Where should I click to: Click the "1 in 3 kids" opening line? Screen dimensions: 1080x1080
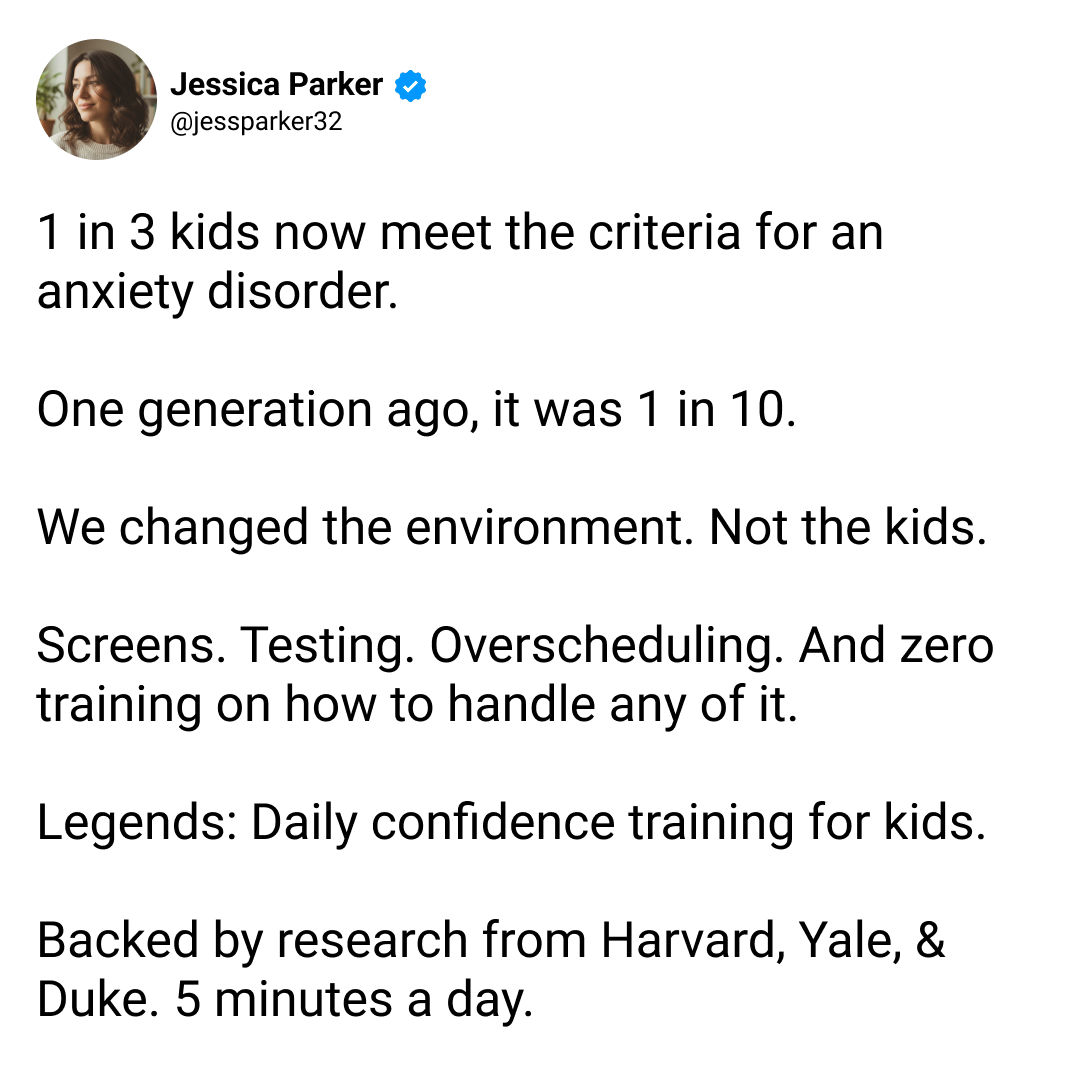coord(460,232)
